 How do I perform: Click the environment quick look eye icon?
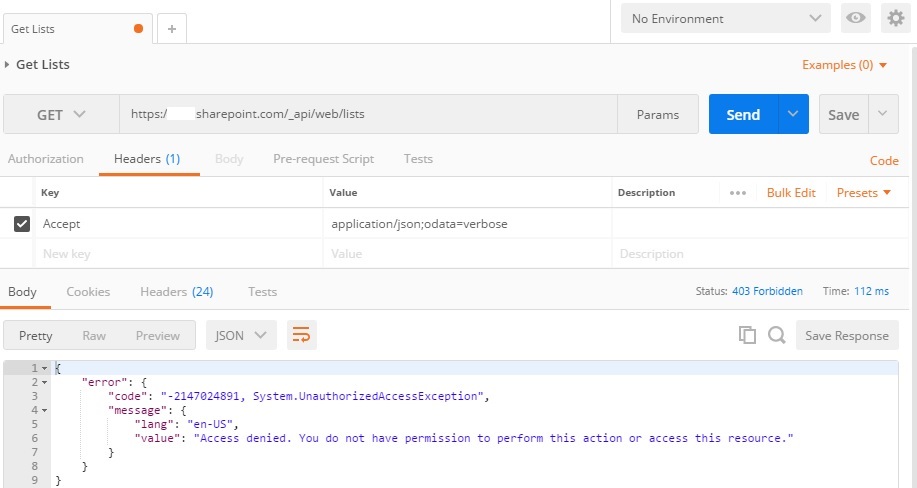pos(856,18)
